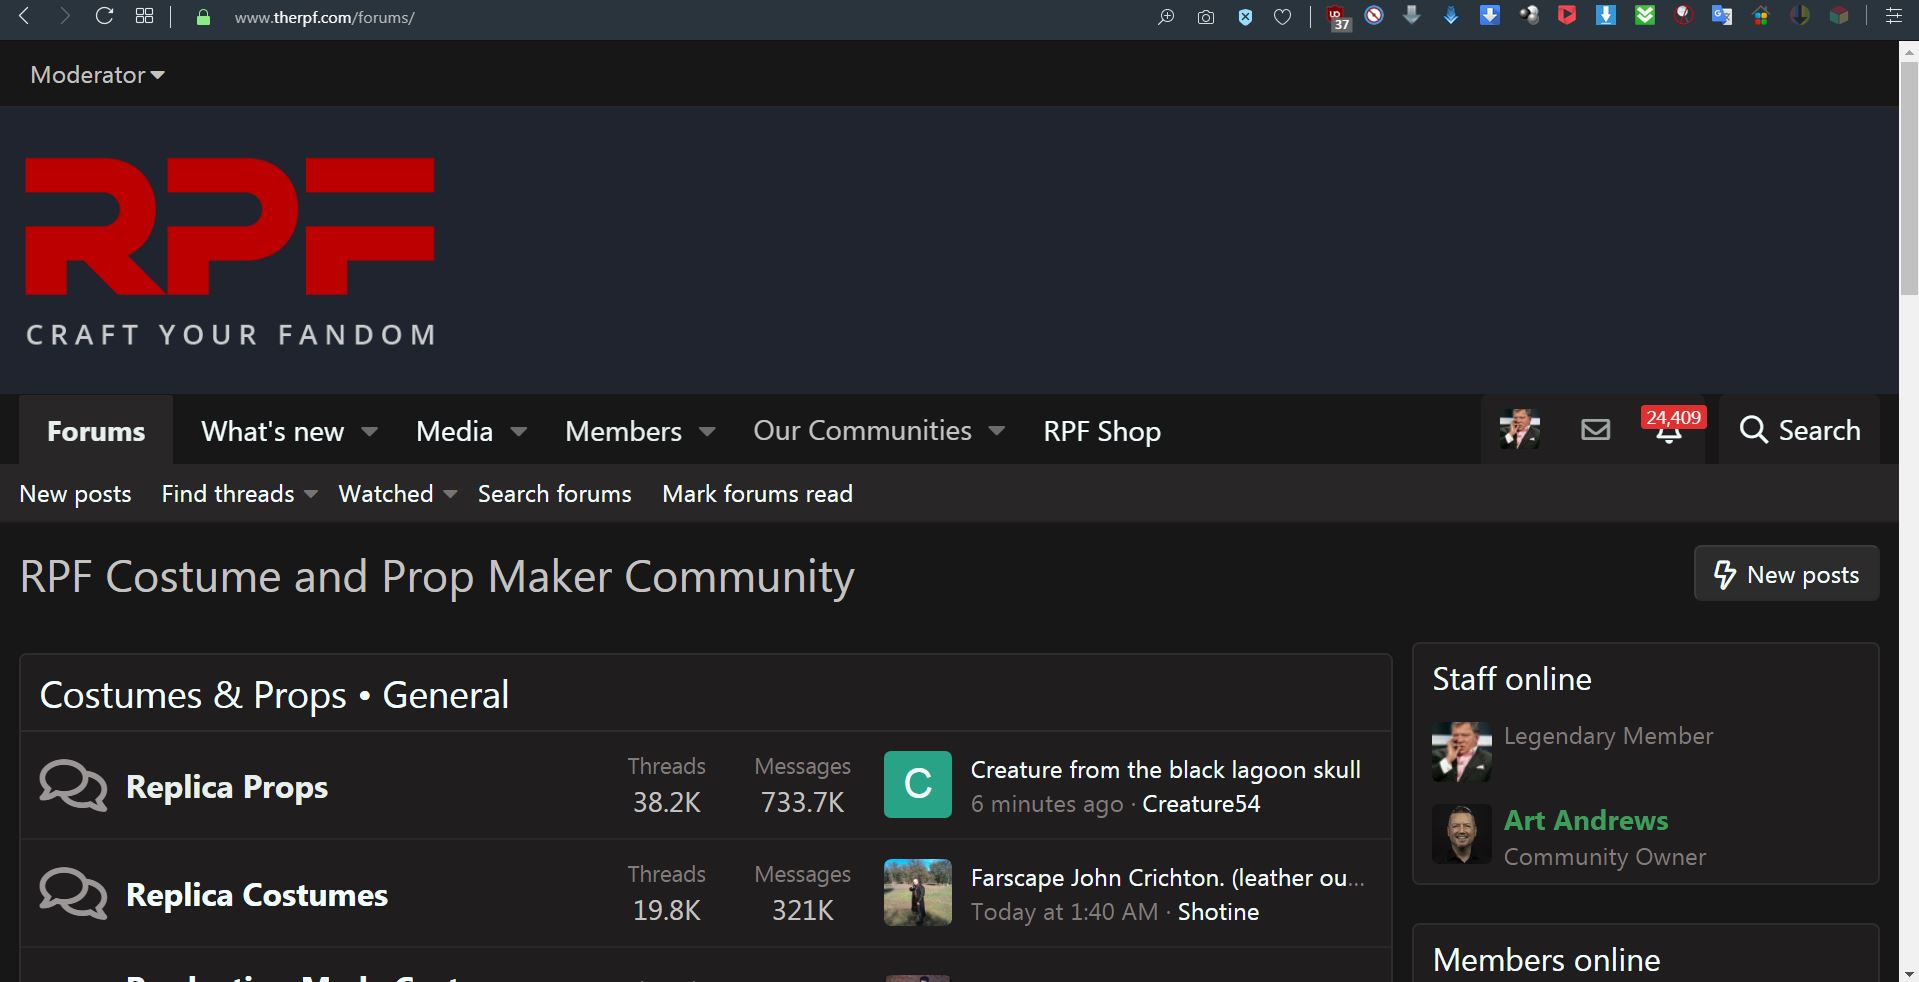1919x982 pixels.
Task: Open Creature54 user profile link
Action: click(x=1201, y=804)
